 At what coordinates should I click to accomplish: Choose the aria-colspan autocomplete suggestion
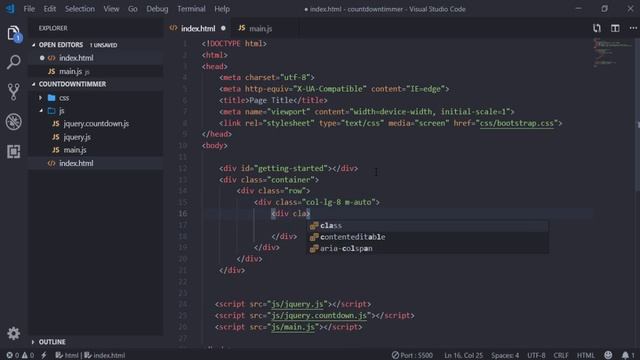[x=428, y=249]
